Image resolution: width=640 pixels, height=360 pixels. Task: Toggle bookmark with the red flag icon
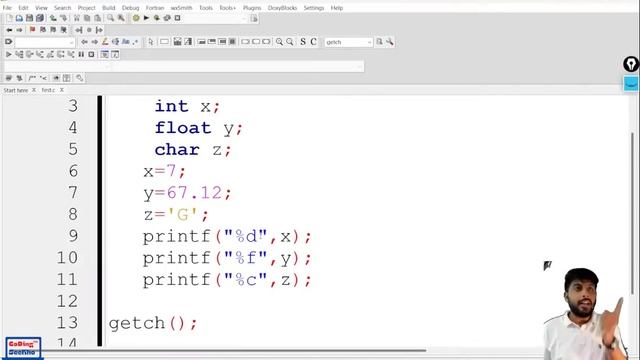click(x=32, y=30)
